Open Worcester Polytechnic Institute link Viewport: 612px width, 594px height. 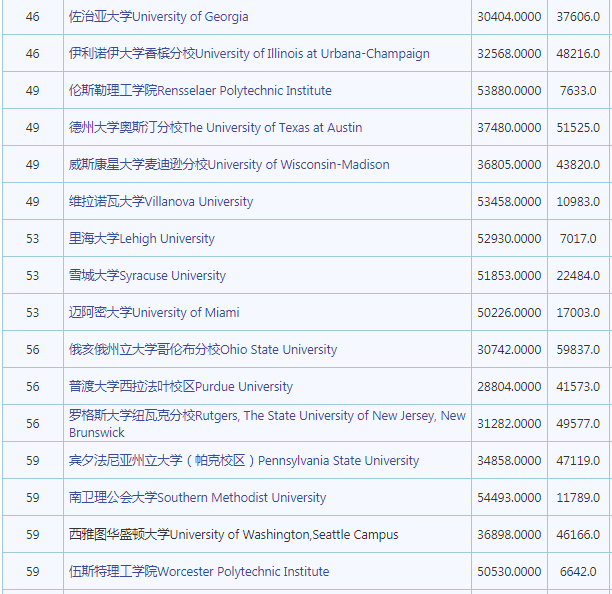[x=199, y=572]
